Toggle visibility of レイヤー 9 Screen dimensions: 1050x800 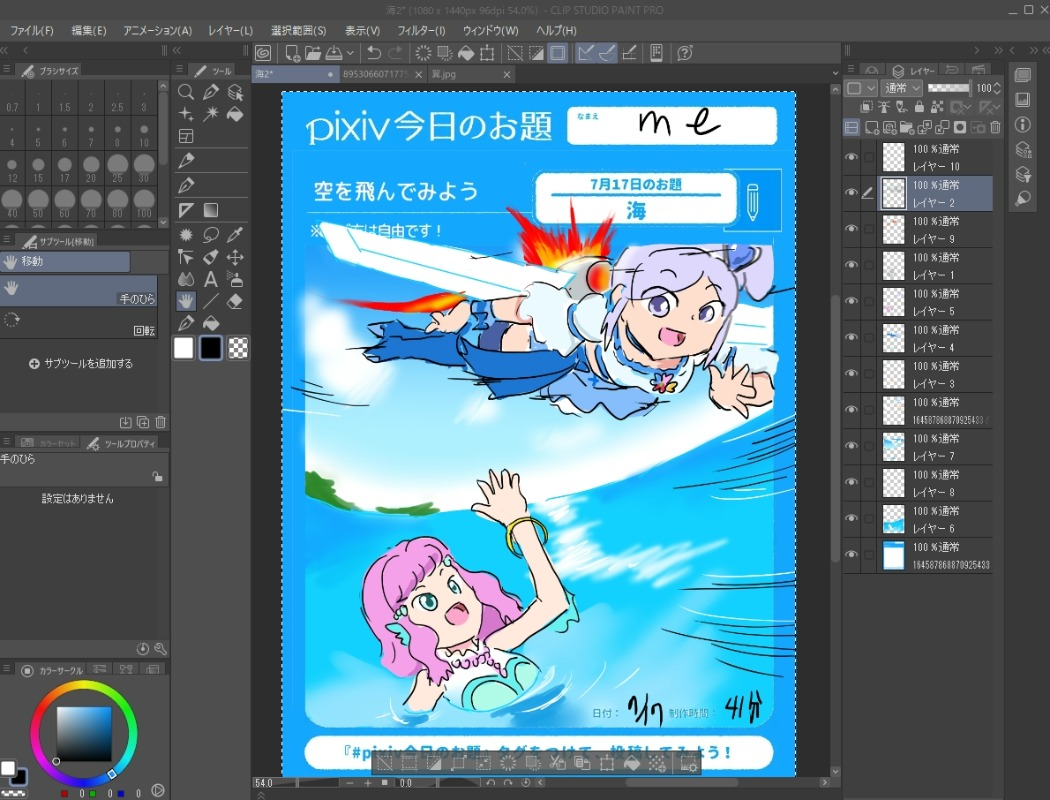(852, 229)
